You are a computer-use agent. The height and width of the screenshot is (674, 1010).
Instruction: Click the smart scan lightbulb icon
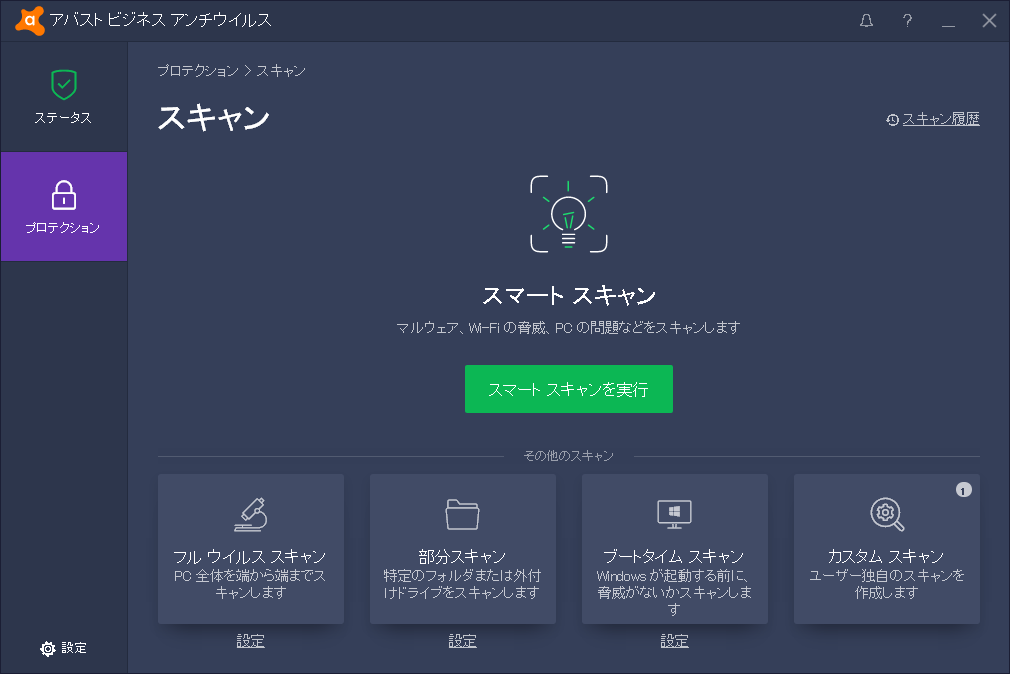point(569,214)
